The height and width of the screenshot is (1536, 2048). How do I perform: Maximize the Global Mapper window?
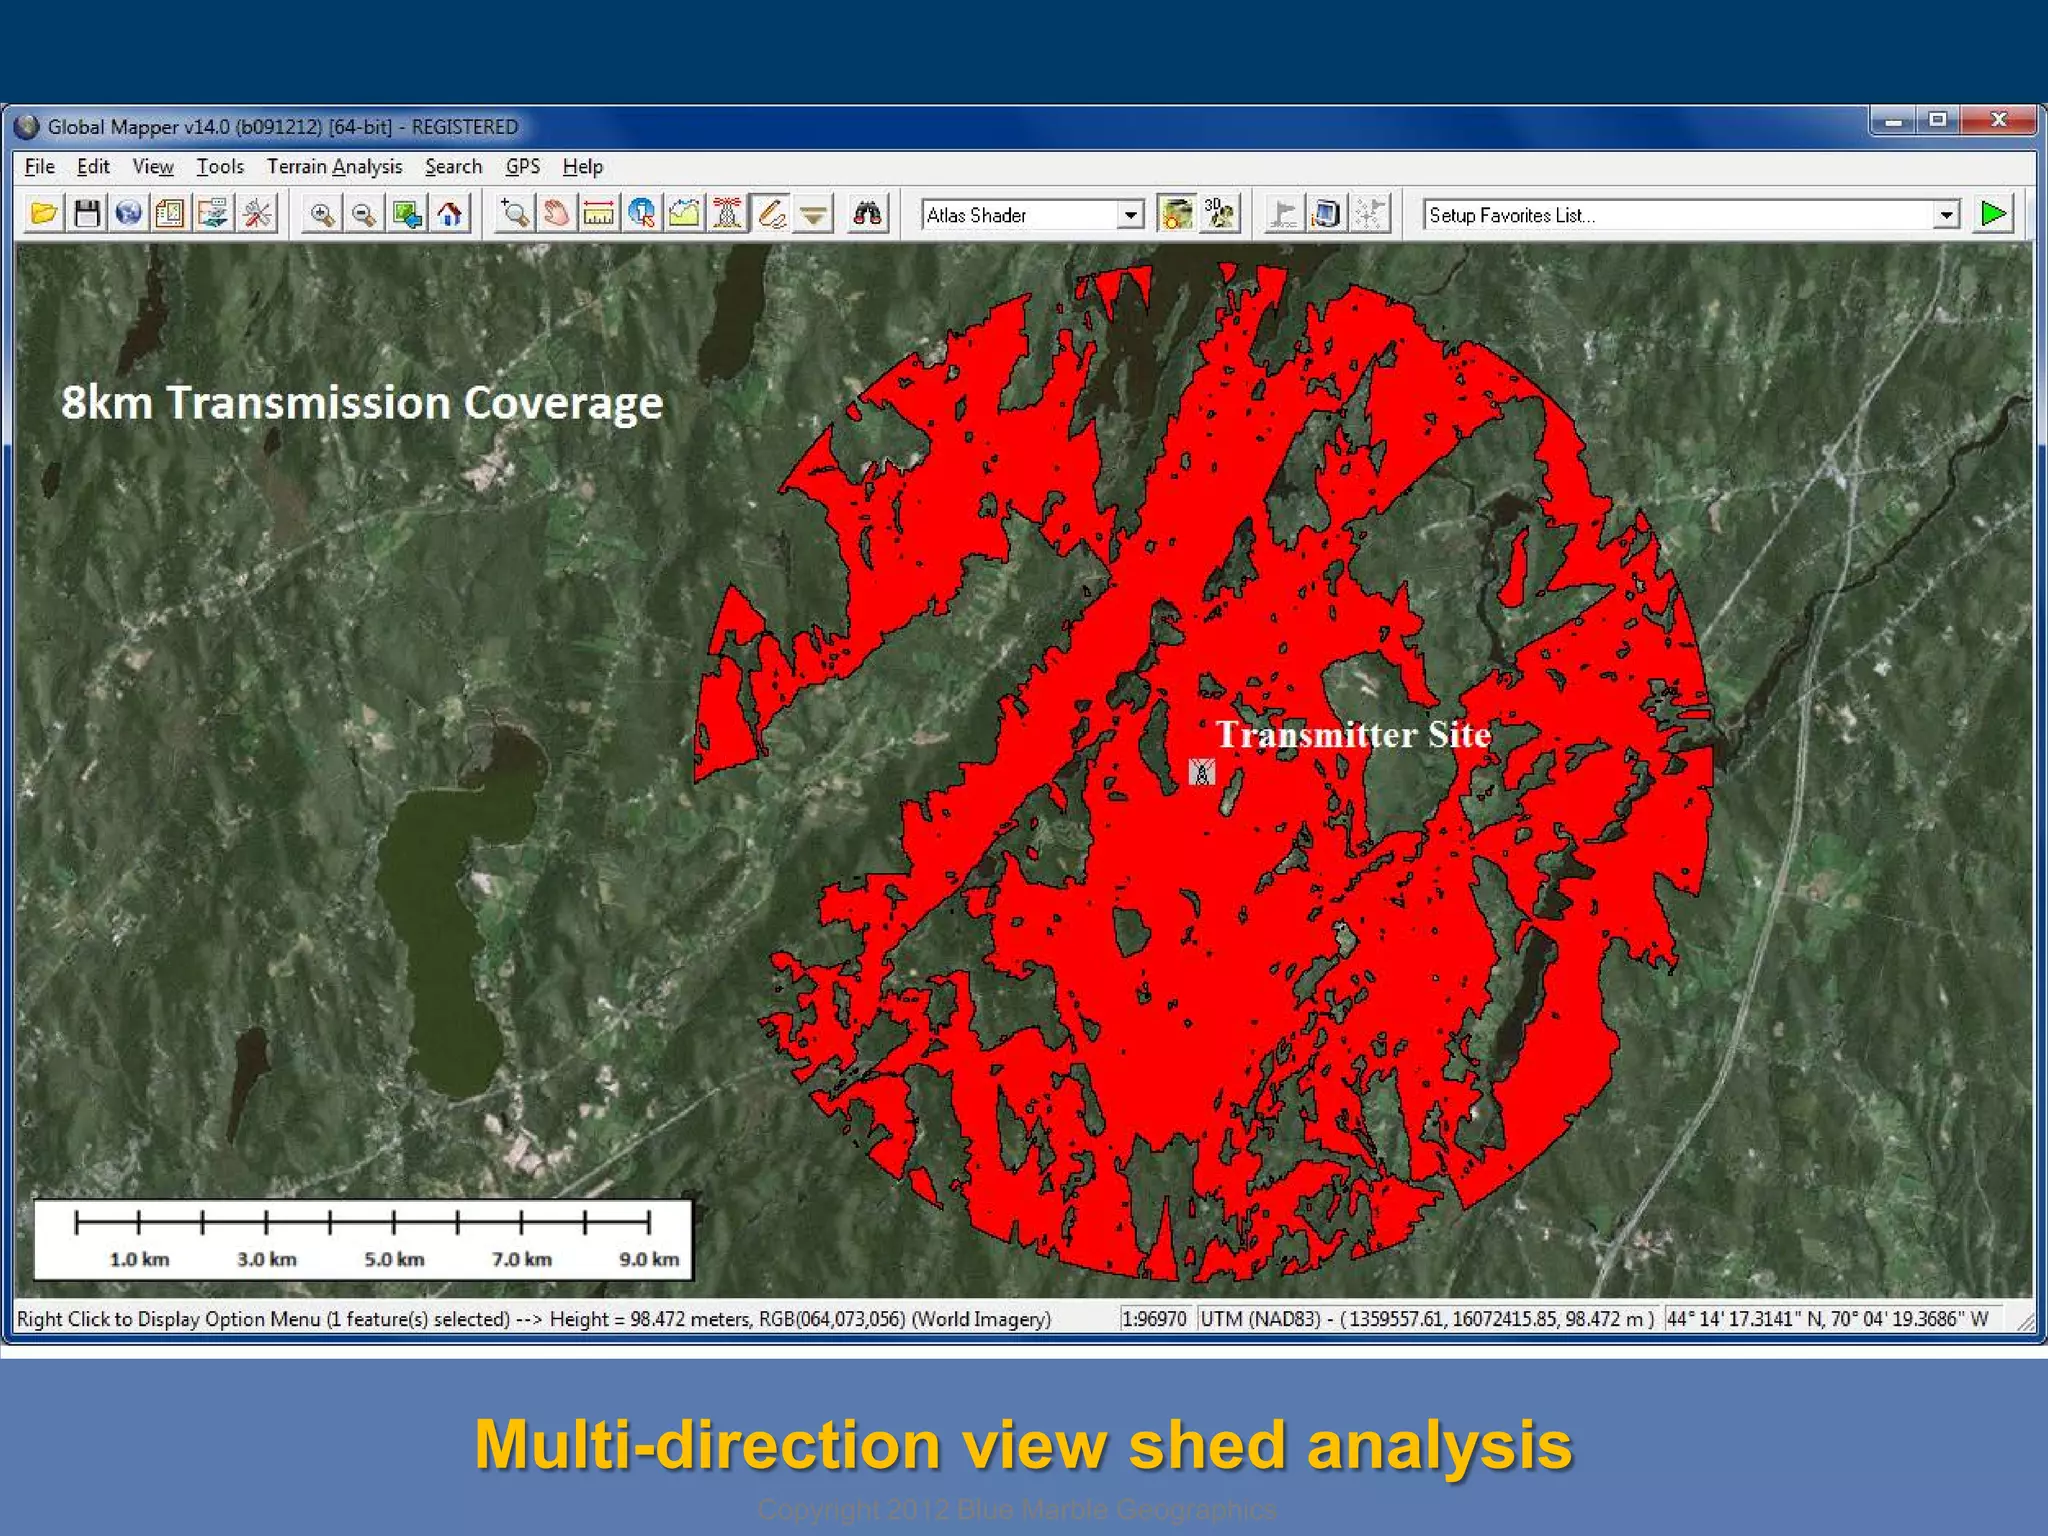pos(1938,121)
